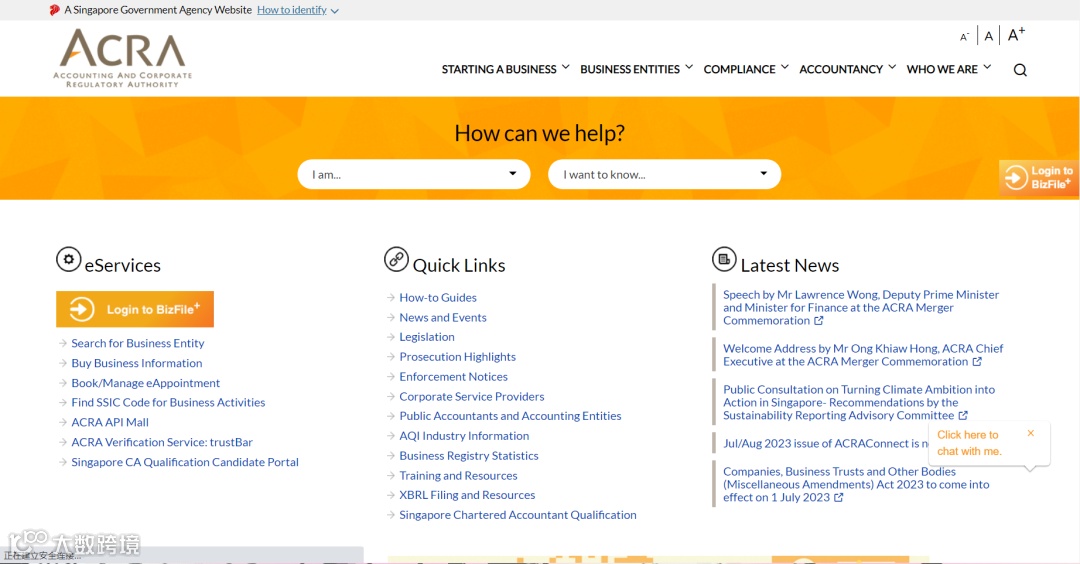Open News and Events quick link

tap(443, 317)
